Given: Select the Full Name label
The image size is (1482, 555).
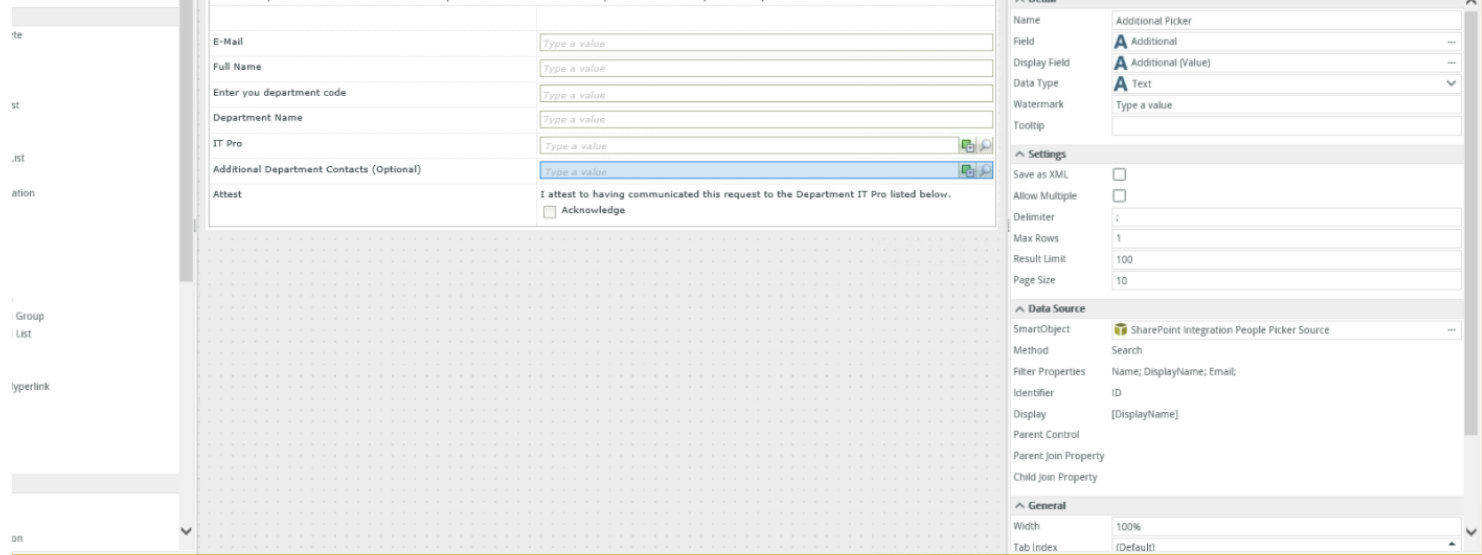Looking at the screenshot, I should click(237, 67).
